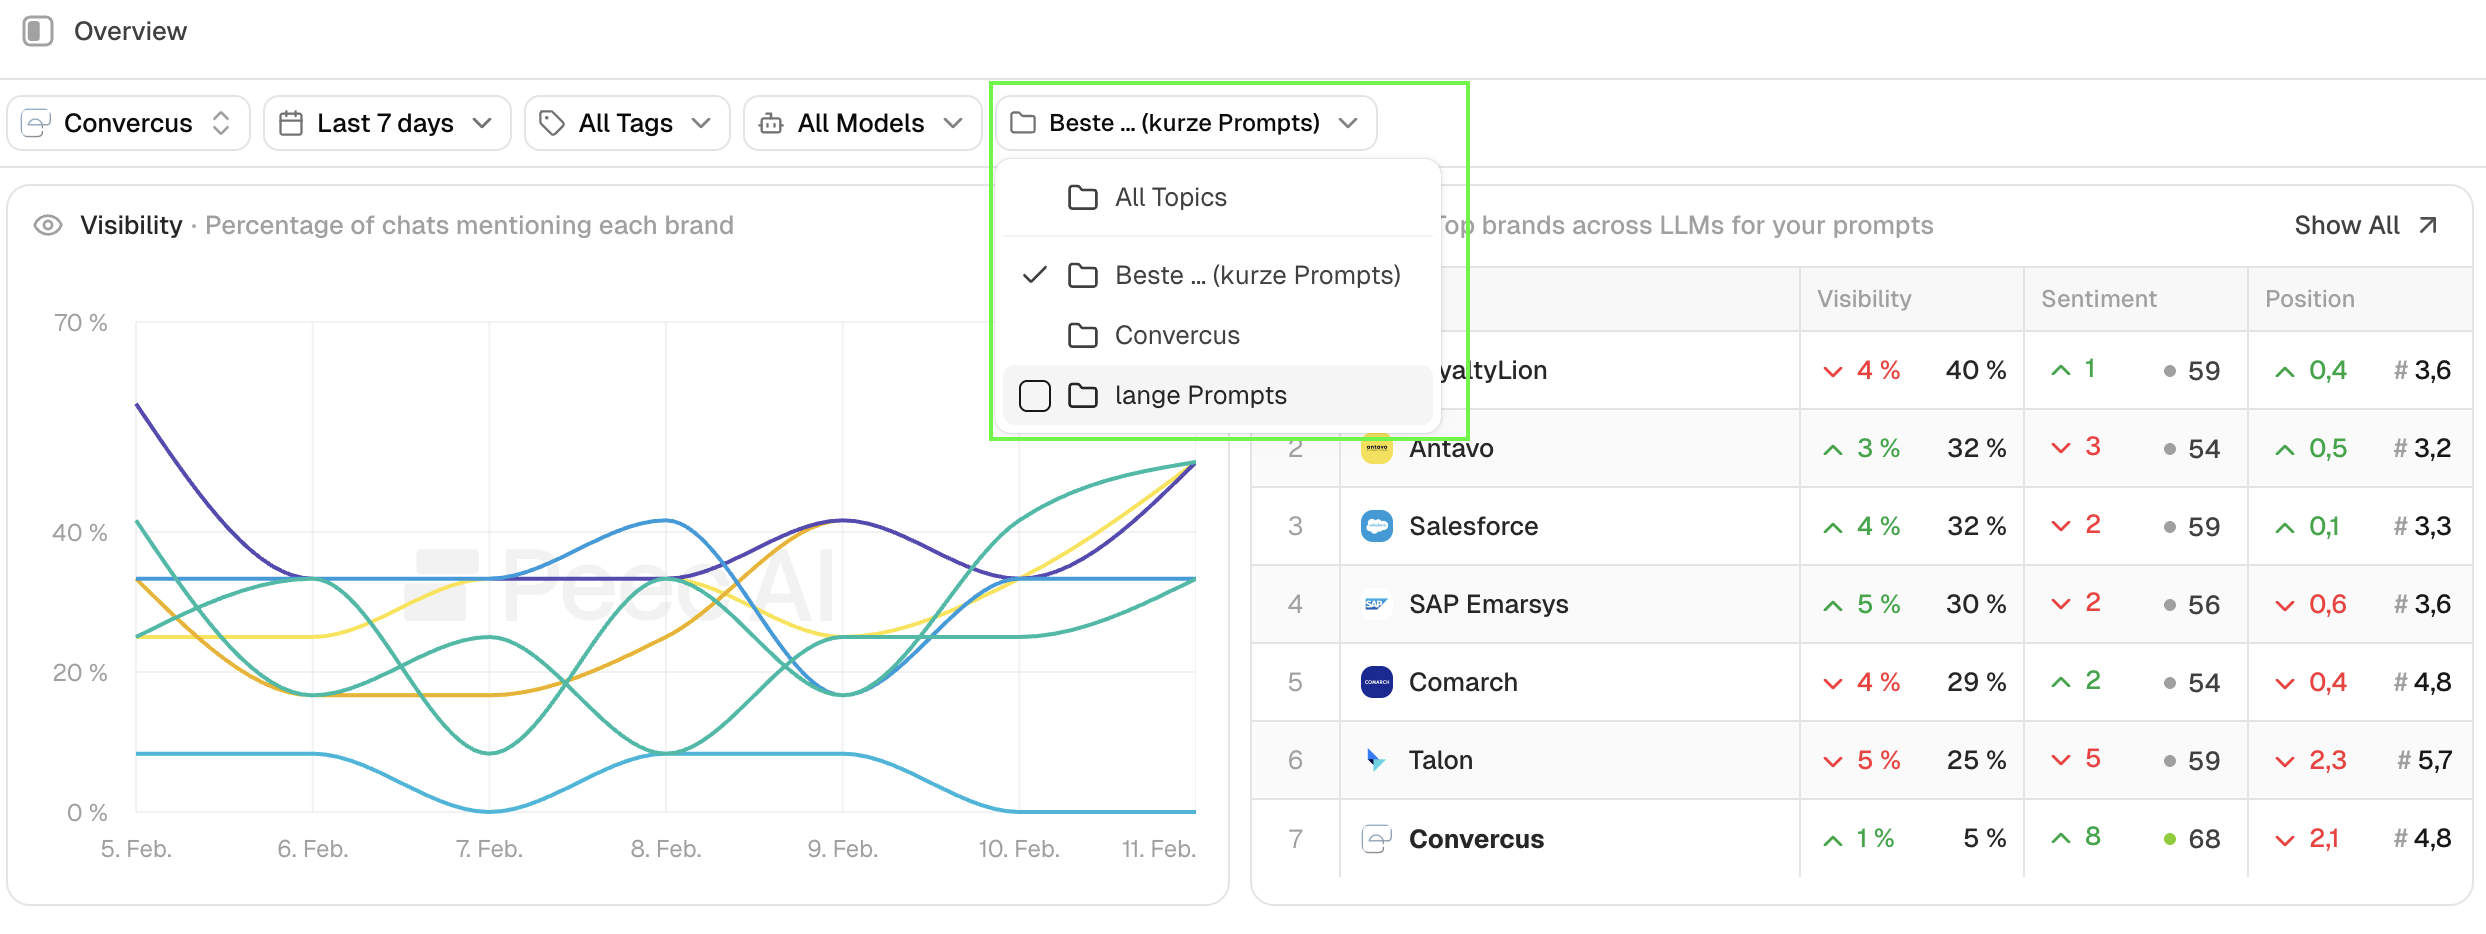Open the Convercus project switcher
The image size is (2486, 934).
click(128, 123)
